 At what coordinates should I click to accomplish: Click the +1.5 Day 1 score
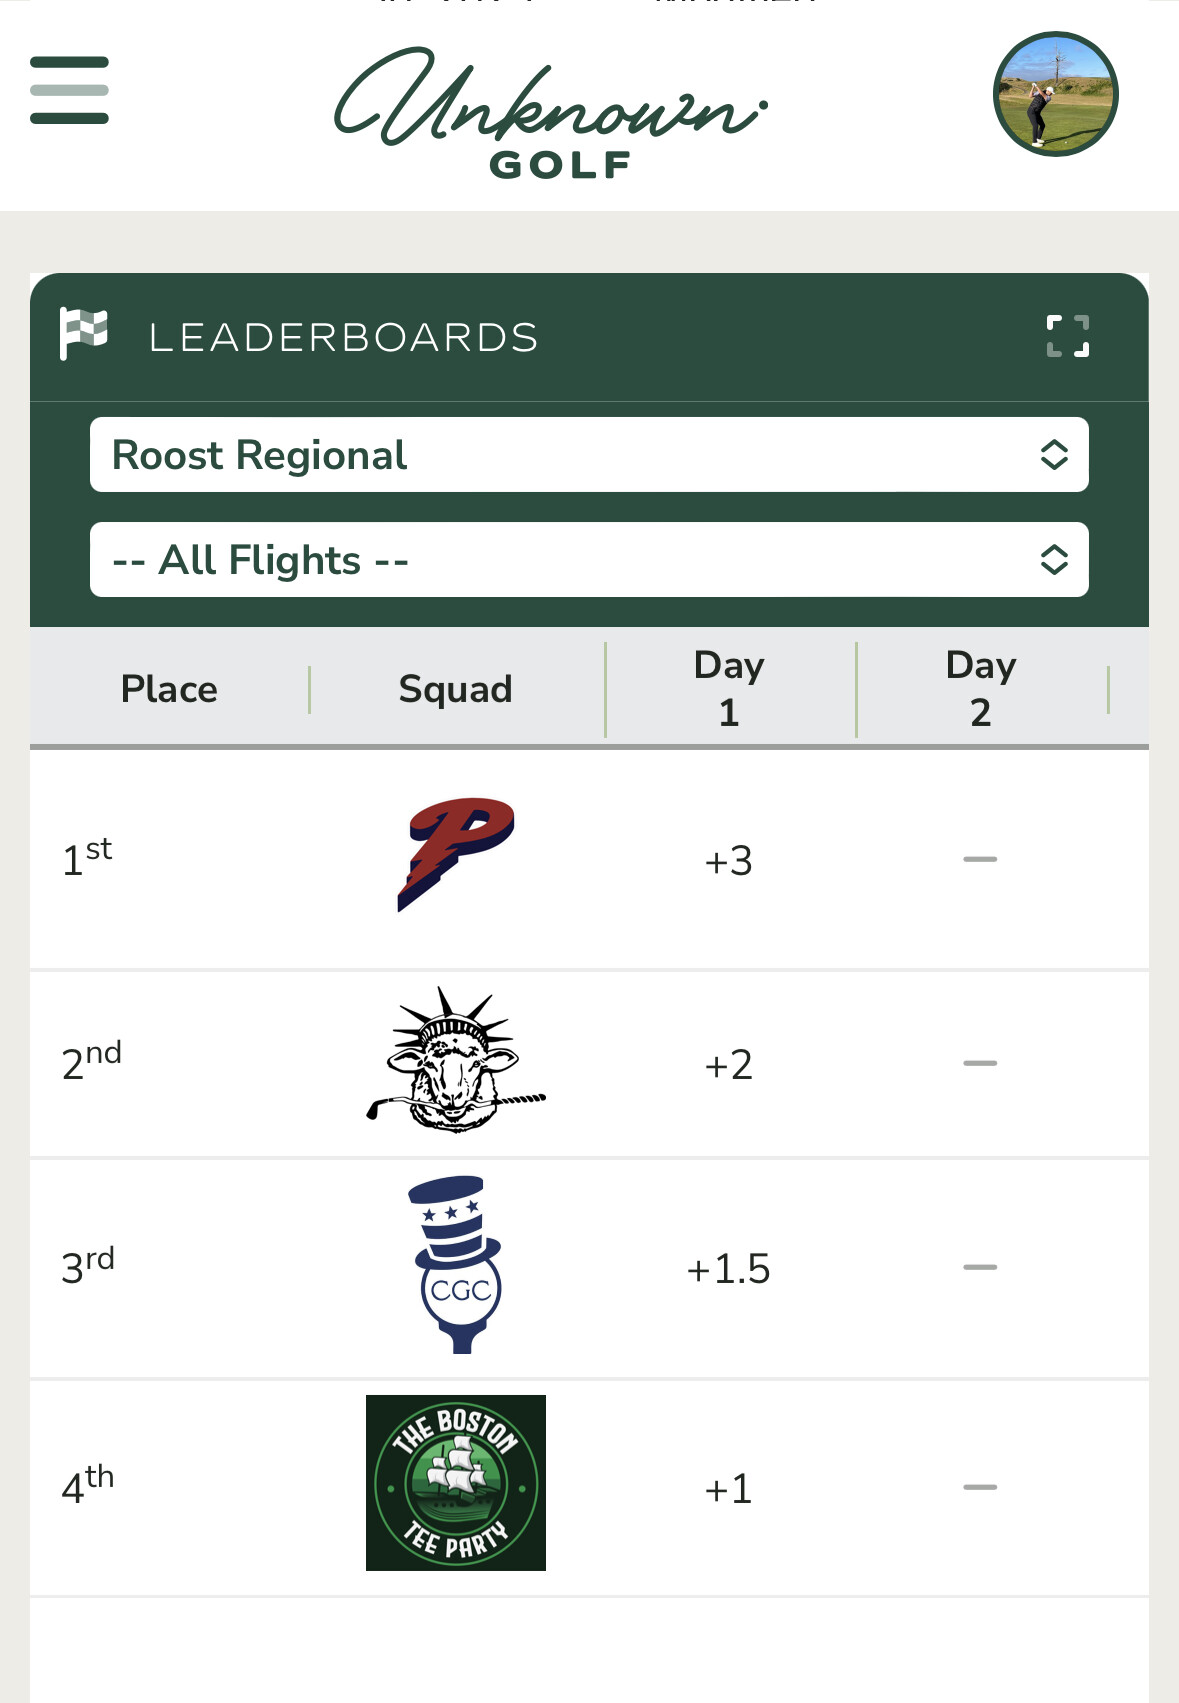(x=728, y=1268)
